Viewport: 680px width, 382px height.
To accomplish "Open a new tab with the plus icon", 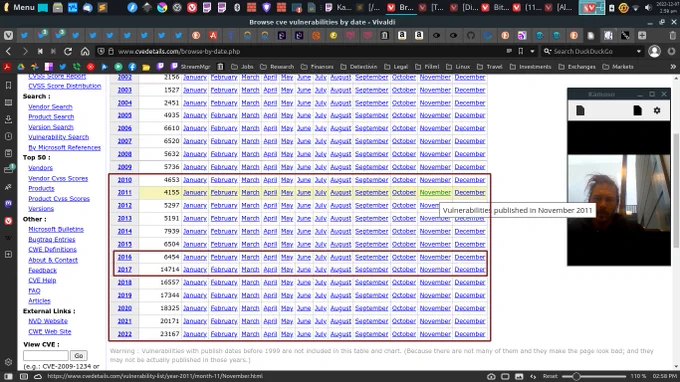I will tap(642, 36).
